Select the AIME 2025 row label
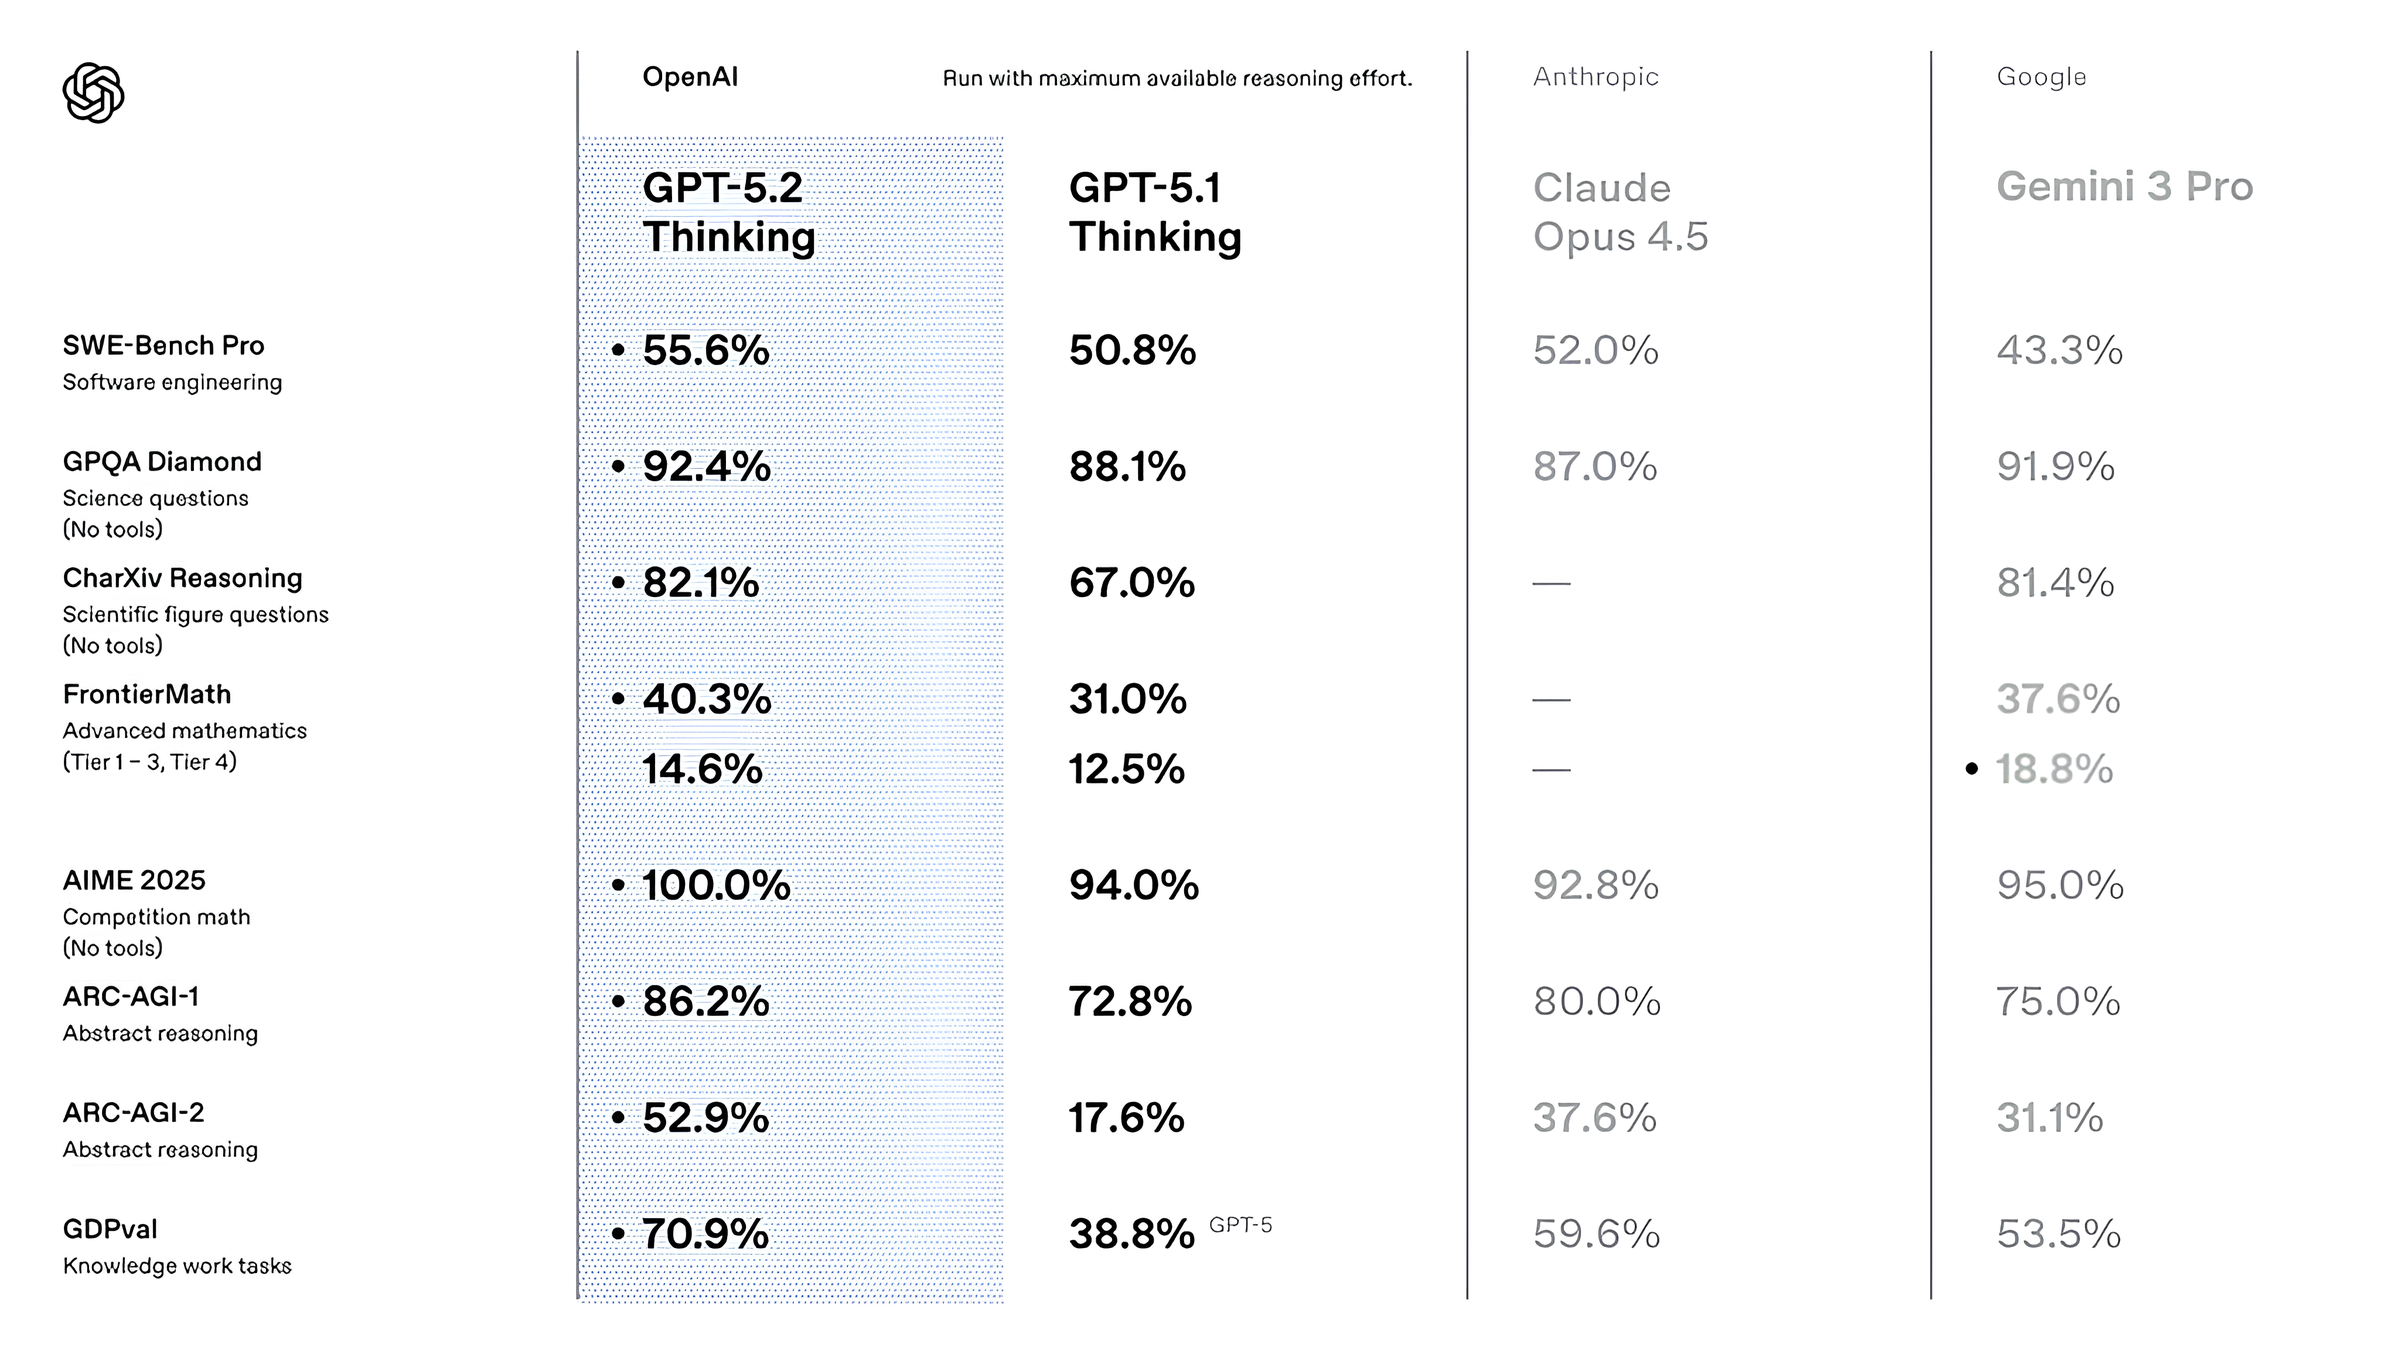This screenshot has height=1350, width=2400. click(x=134, y=880)
